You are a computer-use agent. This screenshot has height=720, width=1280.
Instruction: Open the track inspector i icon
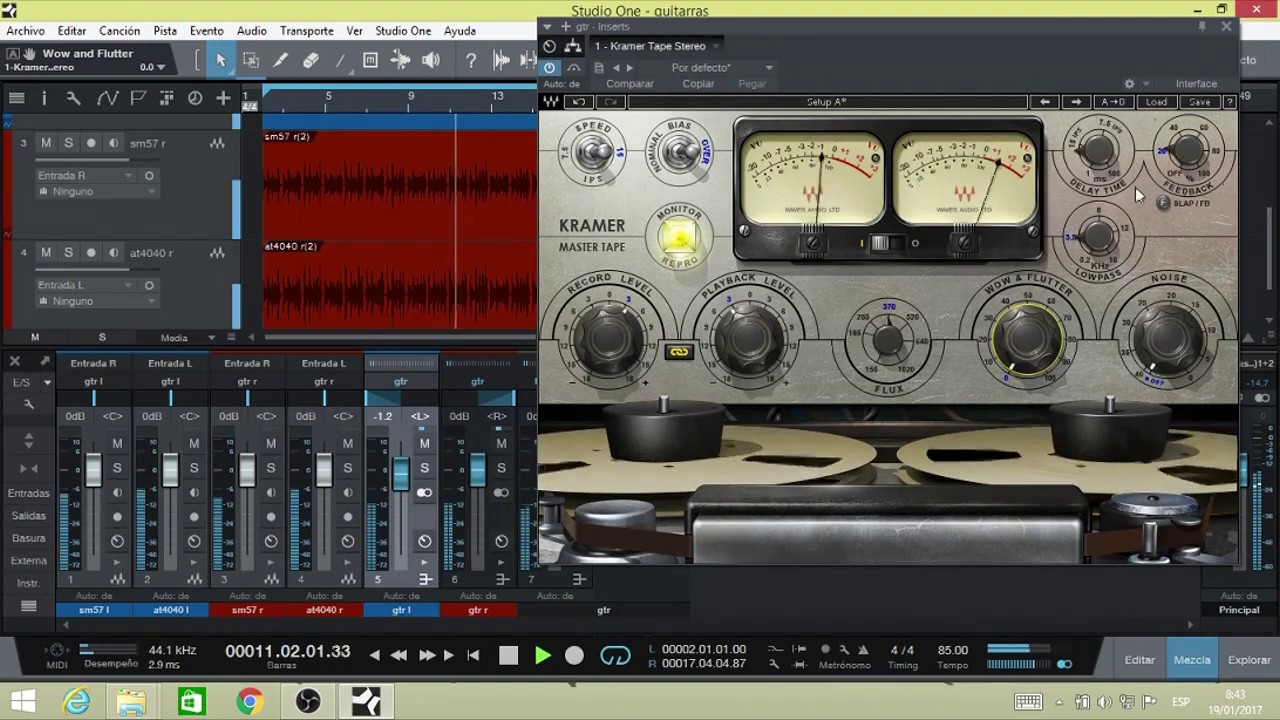(44, 98)
